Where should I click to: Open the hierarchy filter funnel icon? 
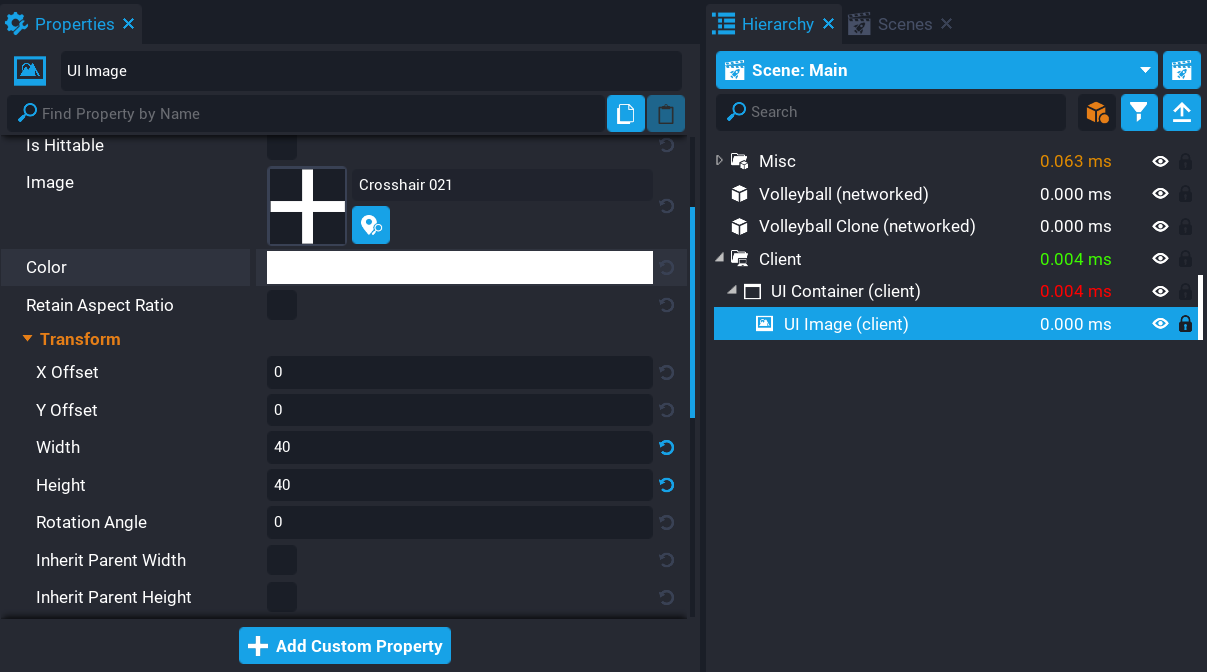tap(1139, 112)
